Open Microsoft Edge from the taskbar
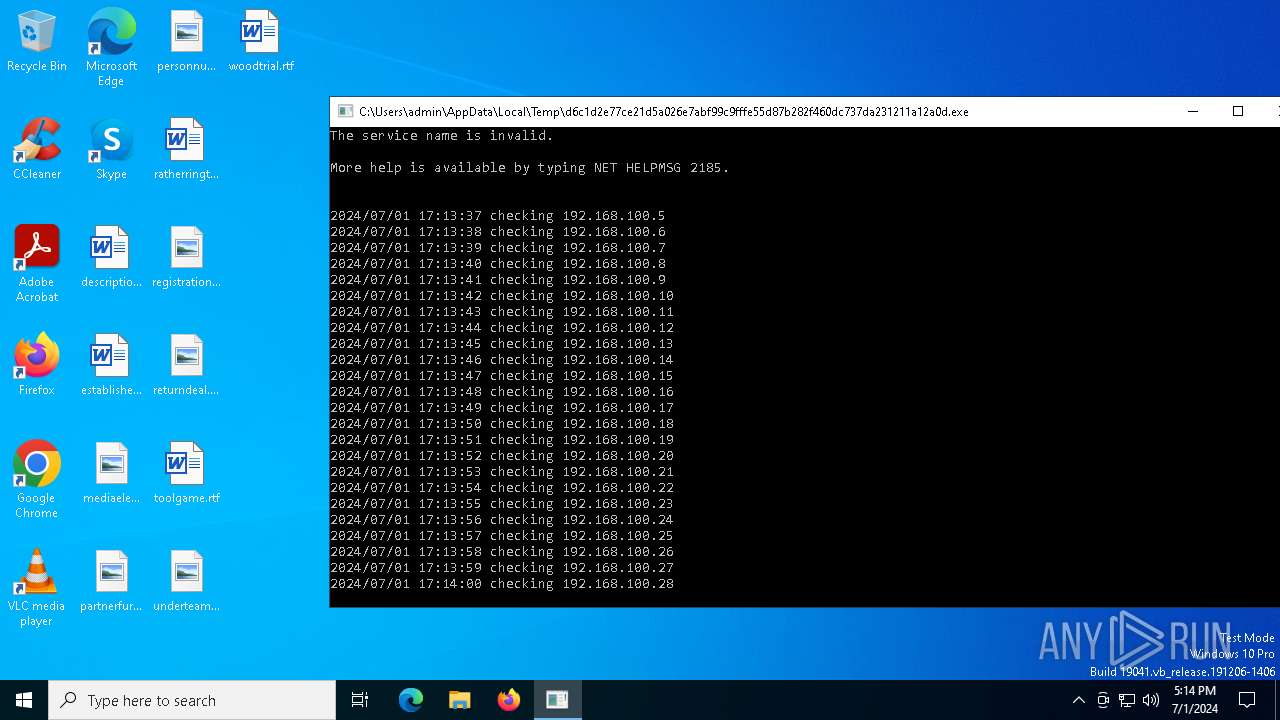Image resolution: width=1280 pixels, height=720 pixels. (x=411, y=700)
